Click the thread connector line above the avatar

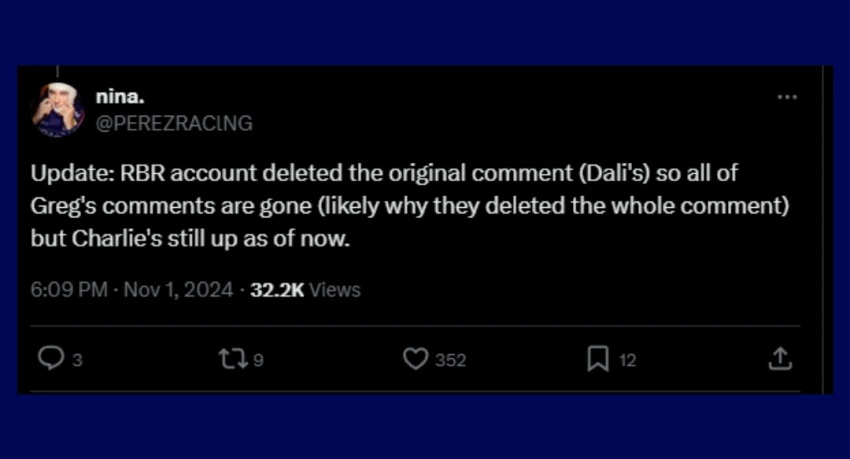pyautogui.click(x=58, y=72)
